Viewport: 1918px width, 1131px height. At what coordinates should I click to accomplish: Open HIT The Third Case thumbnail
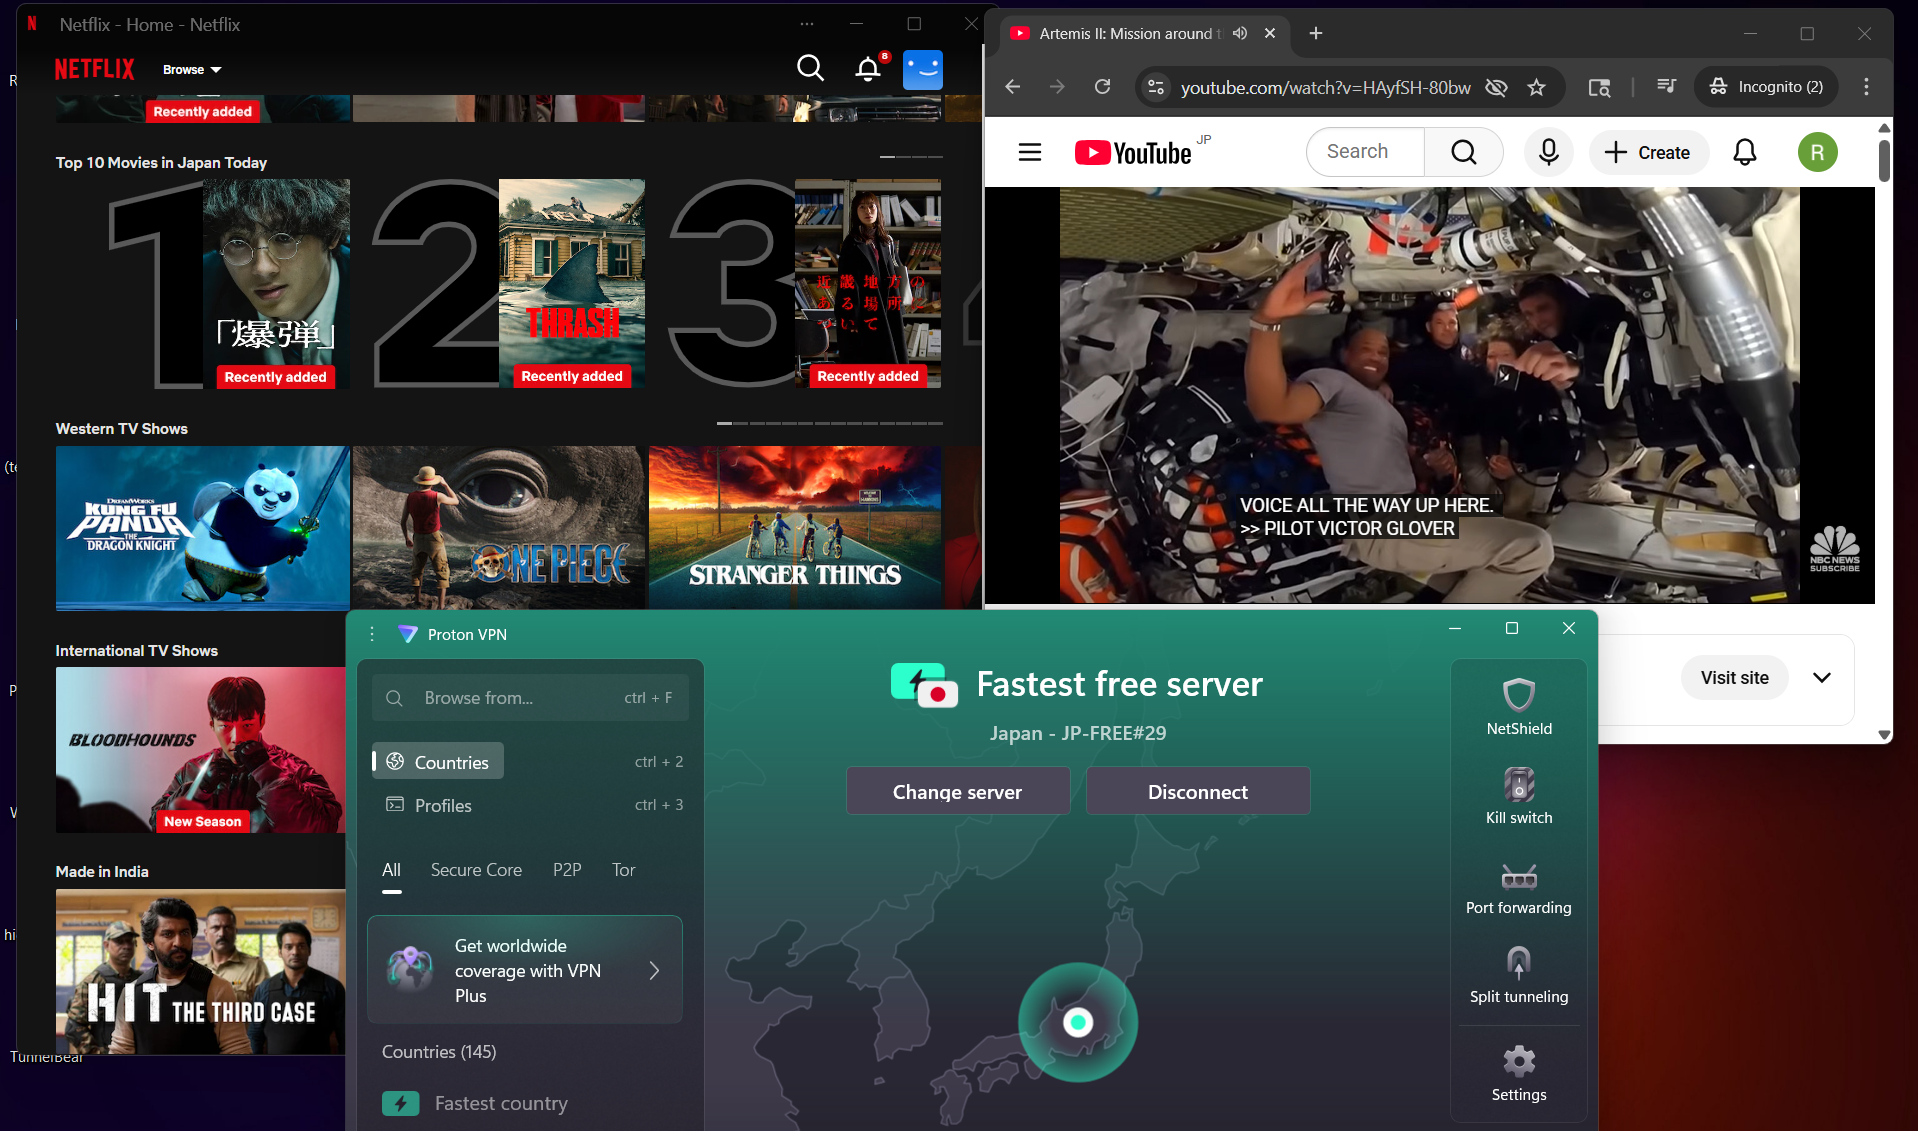click(x=201, y=972)
